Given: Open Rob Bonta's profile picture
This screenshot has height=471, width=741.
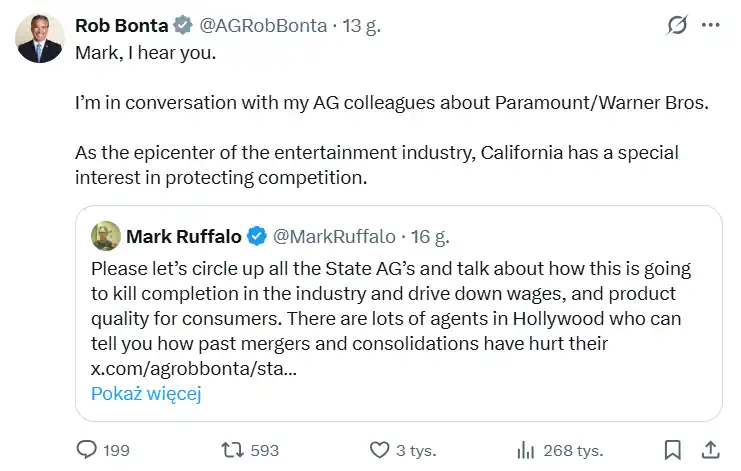Looking at the screenshot, I should click(x=40, y=38).
